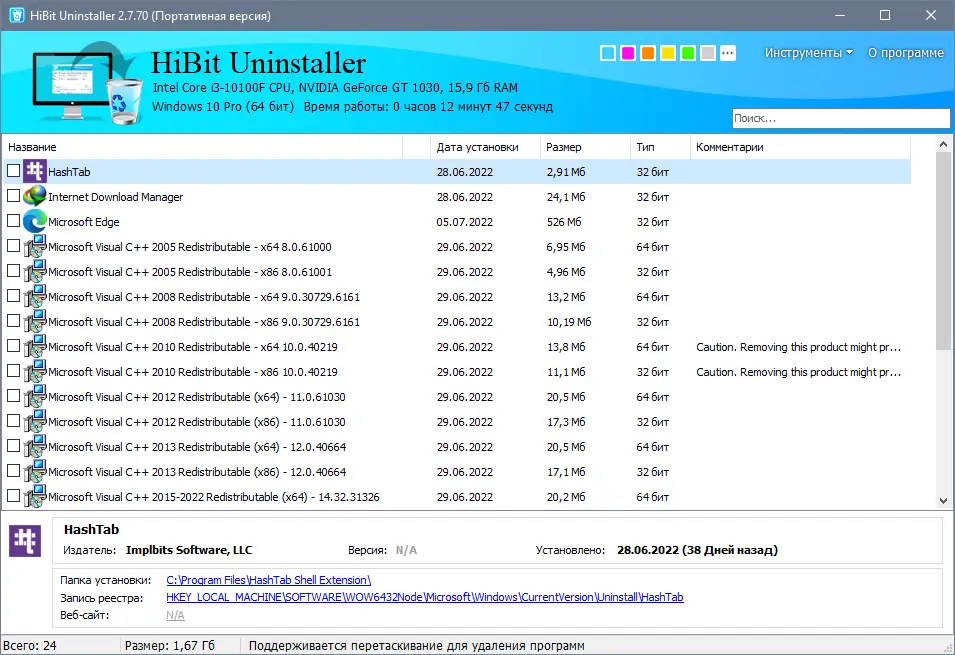Click icon of Visual C++ 2010 x64 entry
The image size is (955, 655).
pos(35,346)
